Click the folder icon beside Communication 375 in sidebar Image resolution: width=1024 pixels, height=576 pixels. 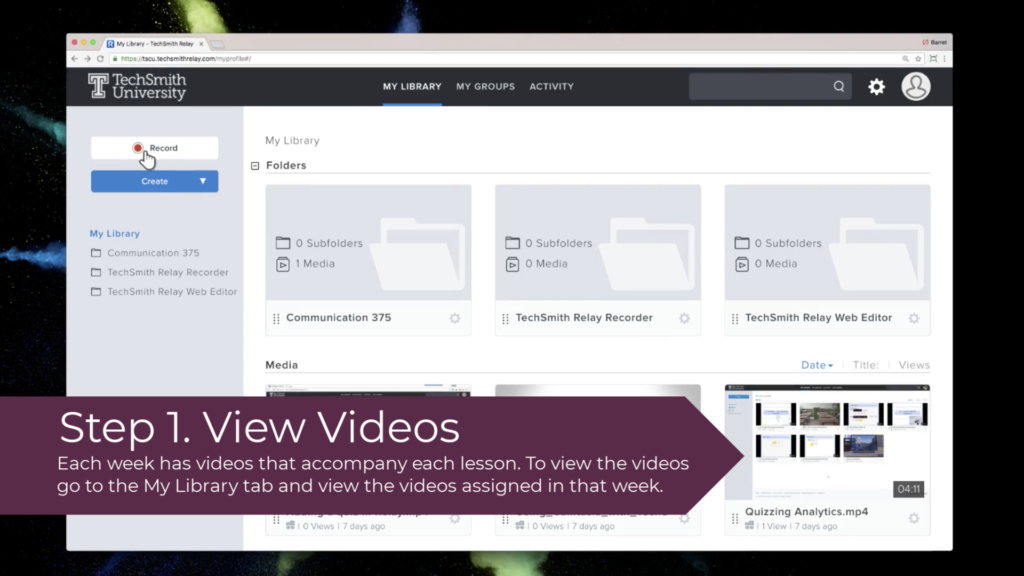tap(96, 253)
